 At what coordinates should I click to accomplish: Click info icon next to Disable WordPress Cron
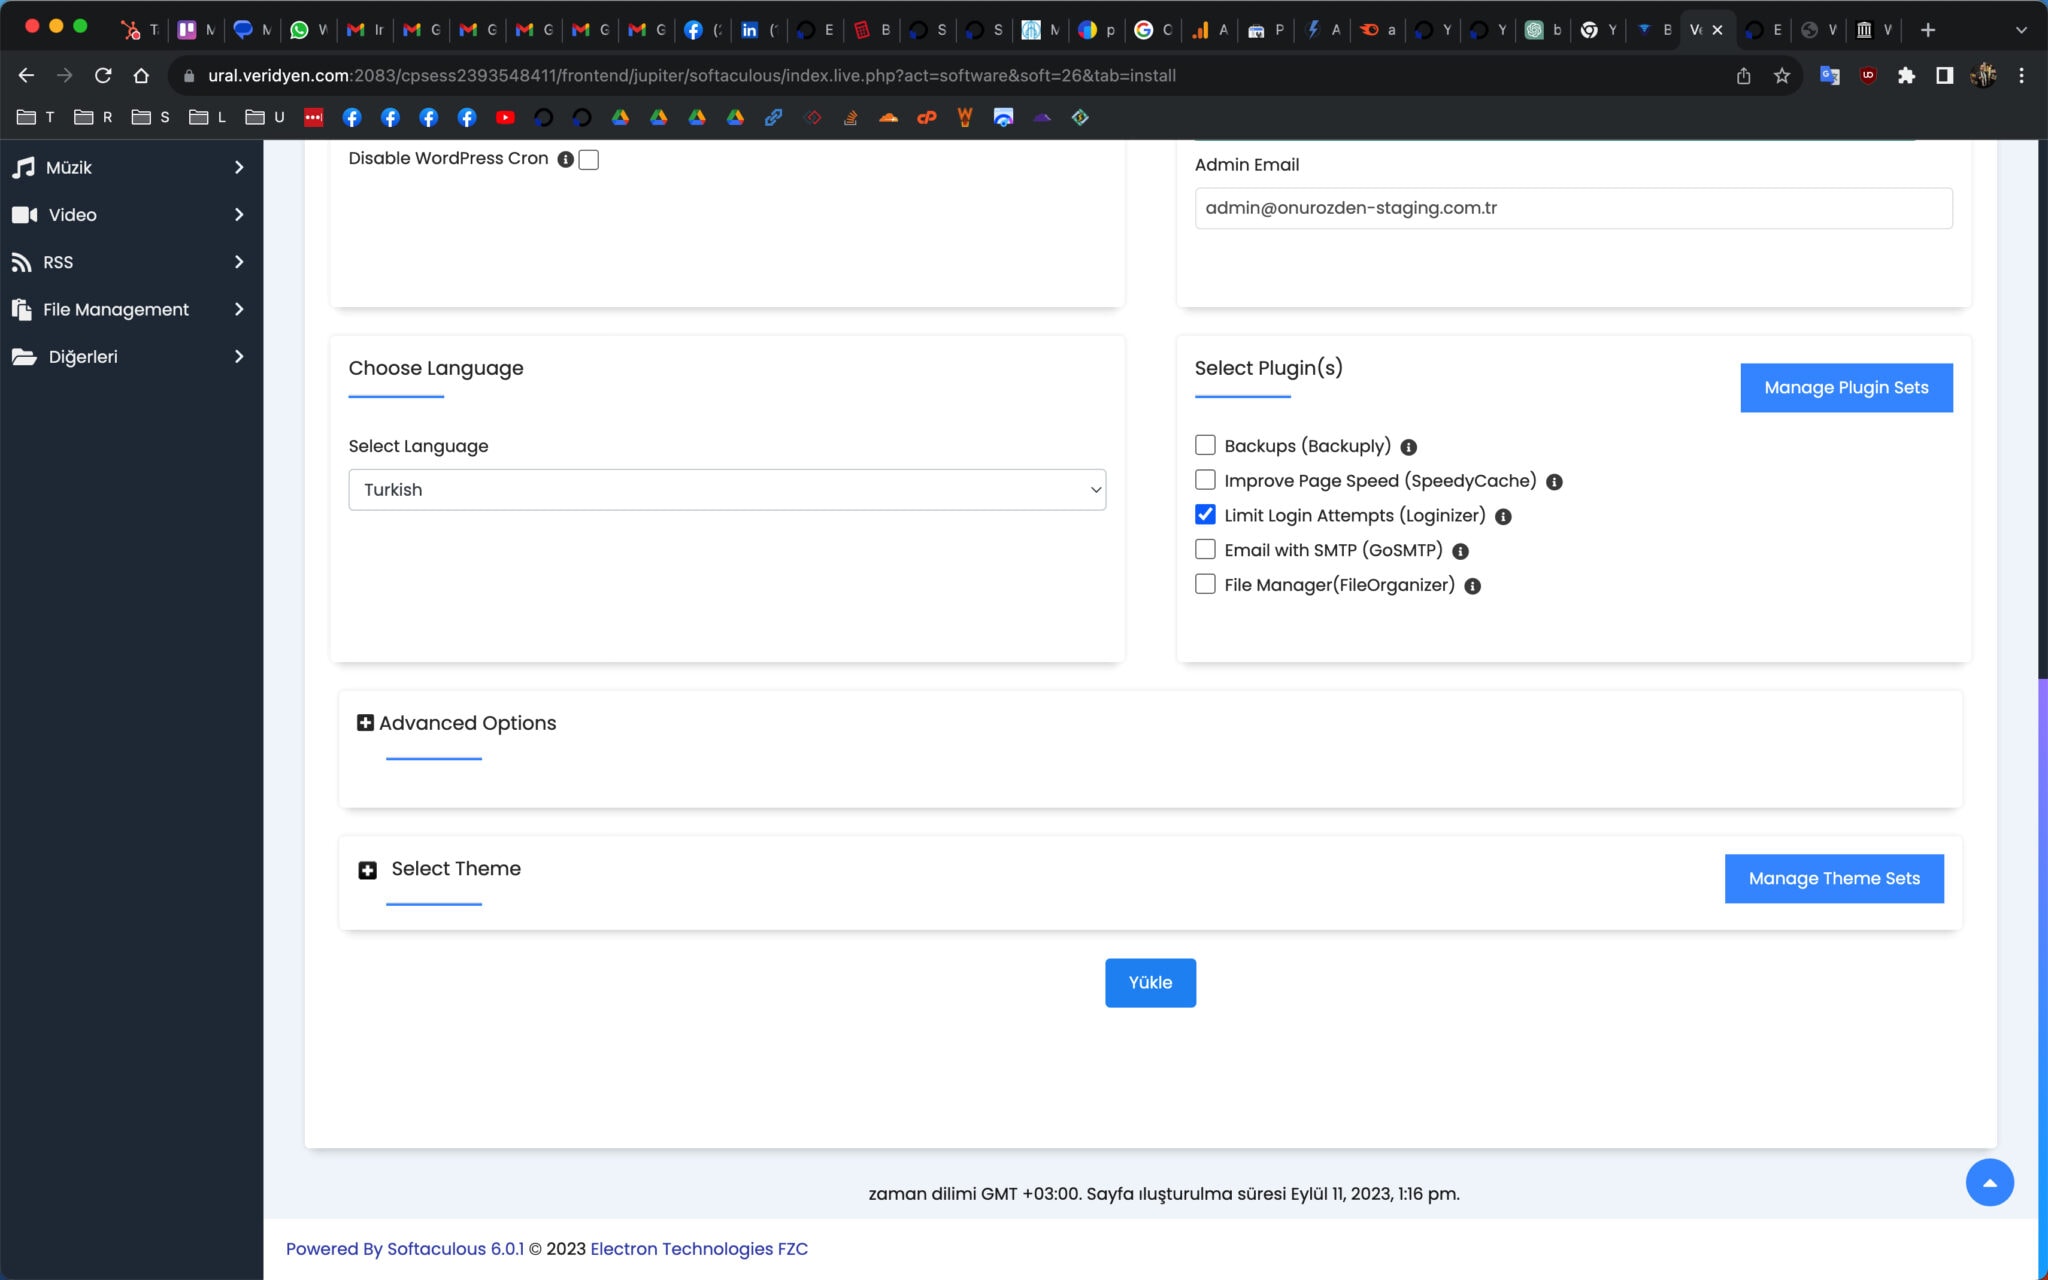[x=565, y=160]
